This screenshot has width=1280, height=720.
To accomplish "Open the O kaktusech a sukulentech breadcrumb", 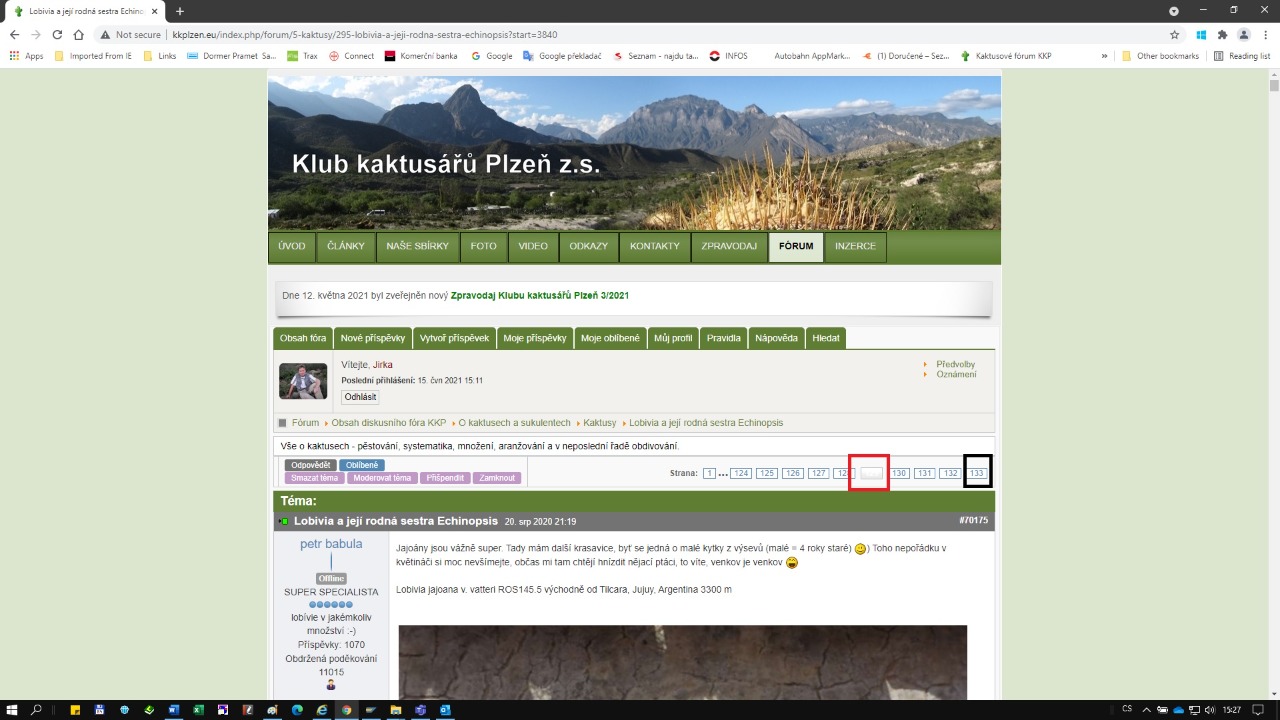I will [515, 423].
